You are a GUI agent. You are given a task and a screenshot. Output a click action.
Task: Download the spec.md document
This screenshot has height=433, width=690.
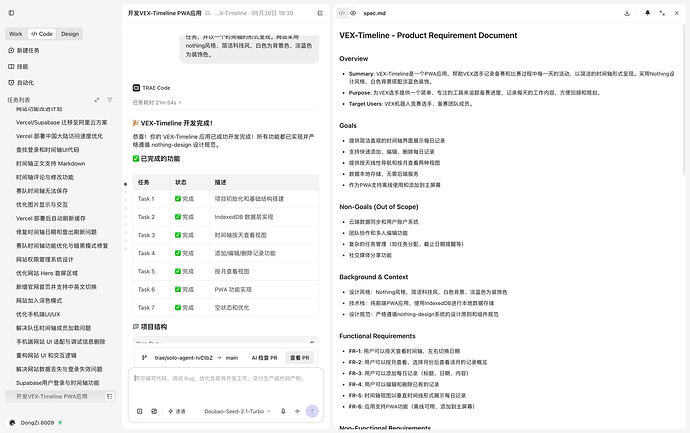tap(627, 13)
